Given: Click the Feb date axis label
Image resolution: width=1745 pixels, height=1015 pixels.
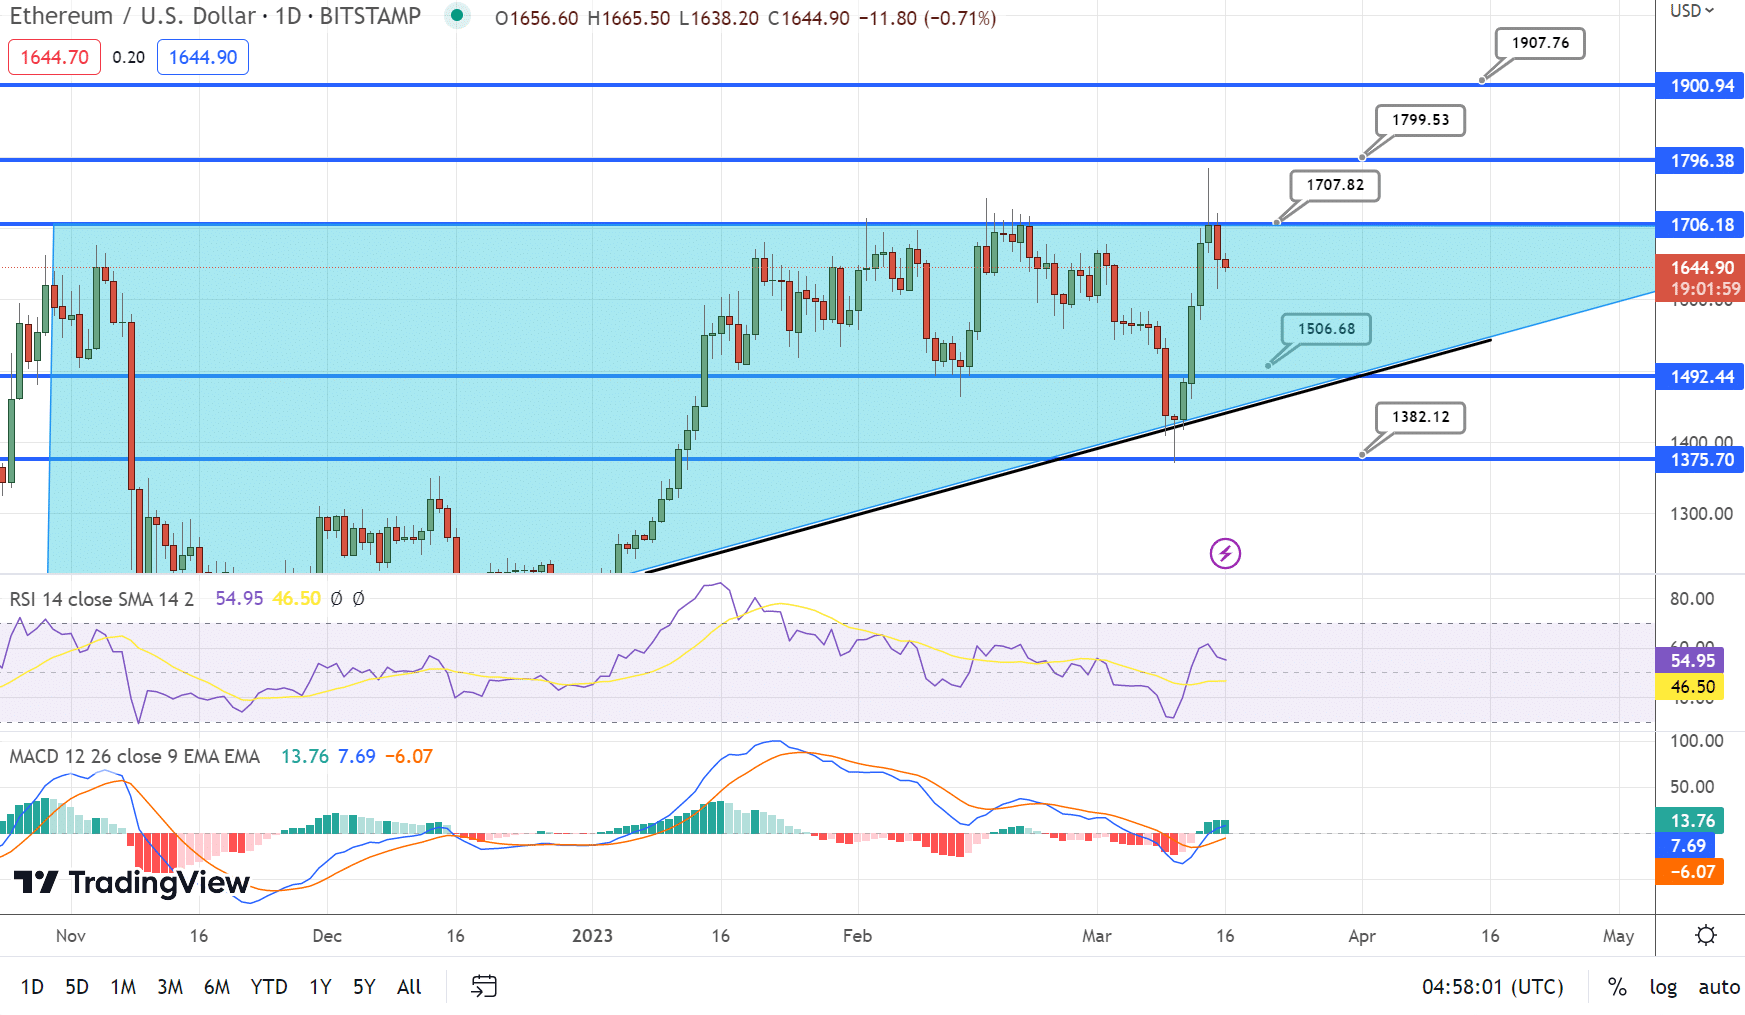Looking at the screenshot, I should tap(857, 936).
